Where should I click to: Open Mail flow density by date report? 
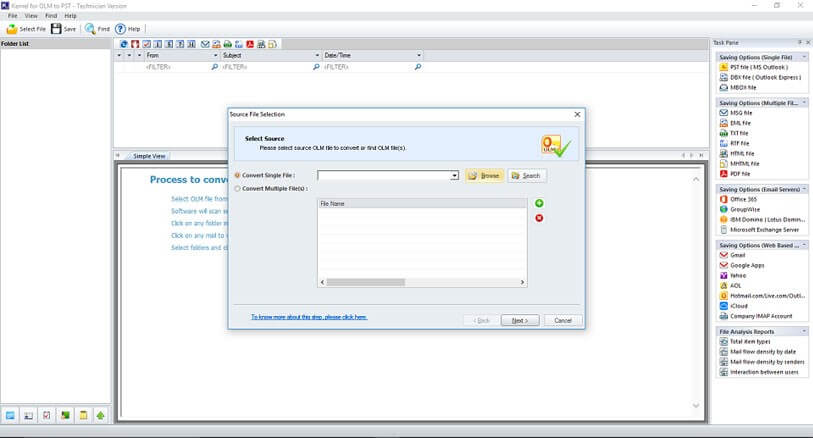[x=758, y=352]
